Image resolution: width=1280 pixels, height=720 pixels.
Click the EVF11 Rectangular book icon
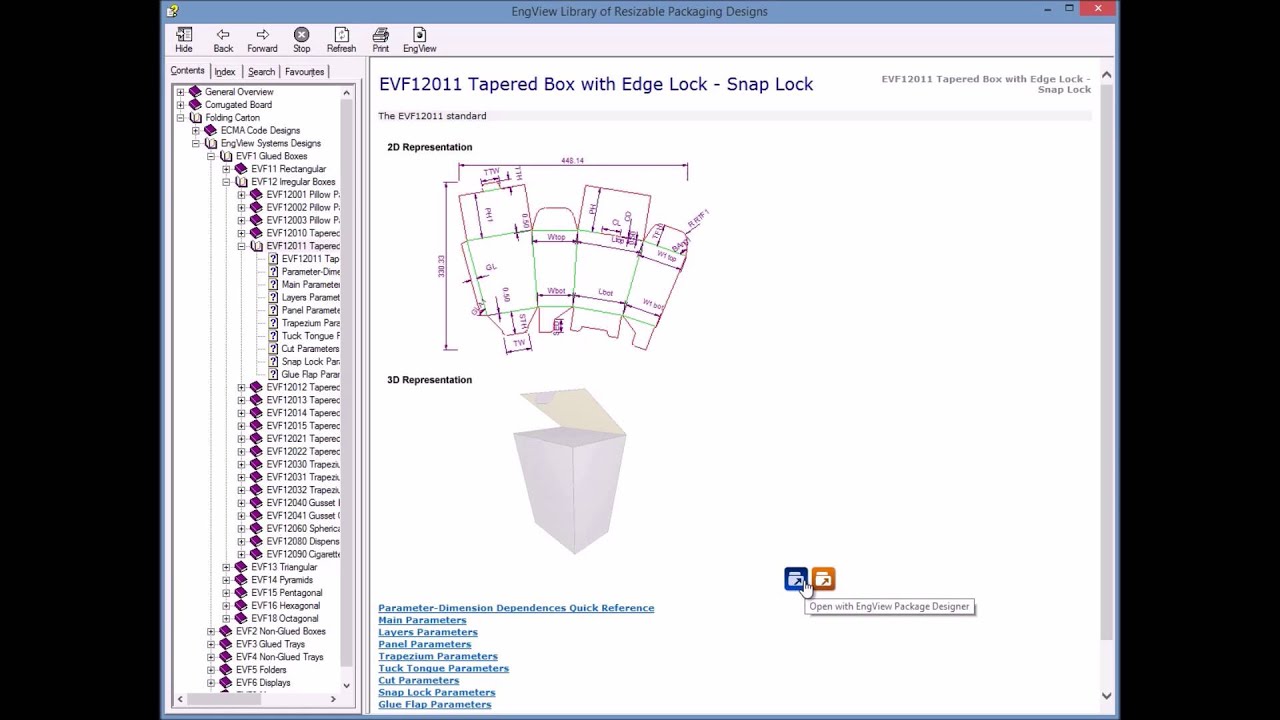point(241,169)
